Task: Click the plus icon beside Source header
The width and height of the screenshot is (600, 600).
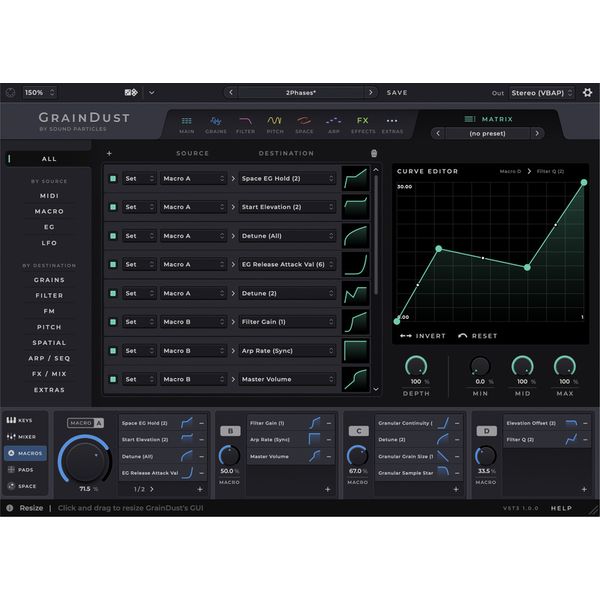Action: [x=109, y=153]
